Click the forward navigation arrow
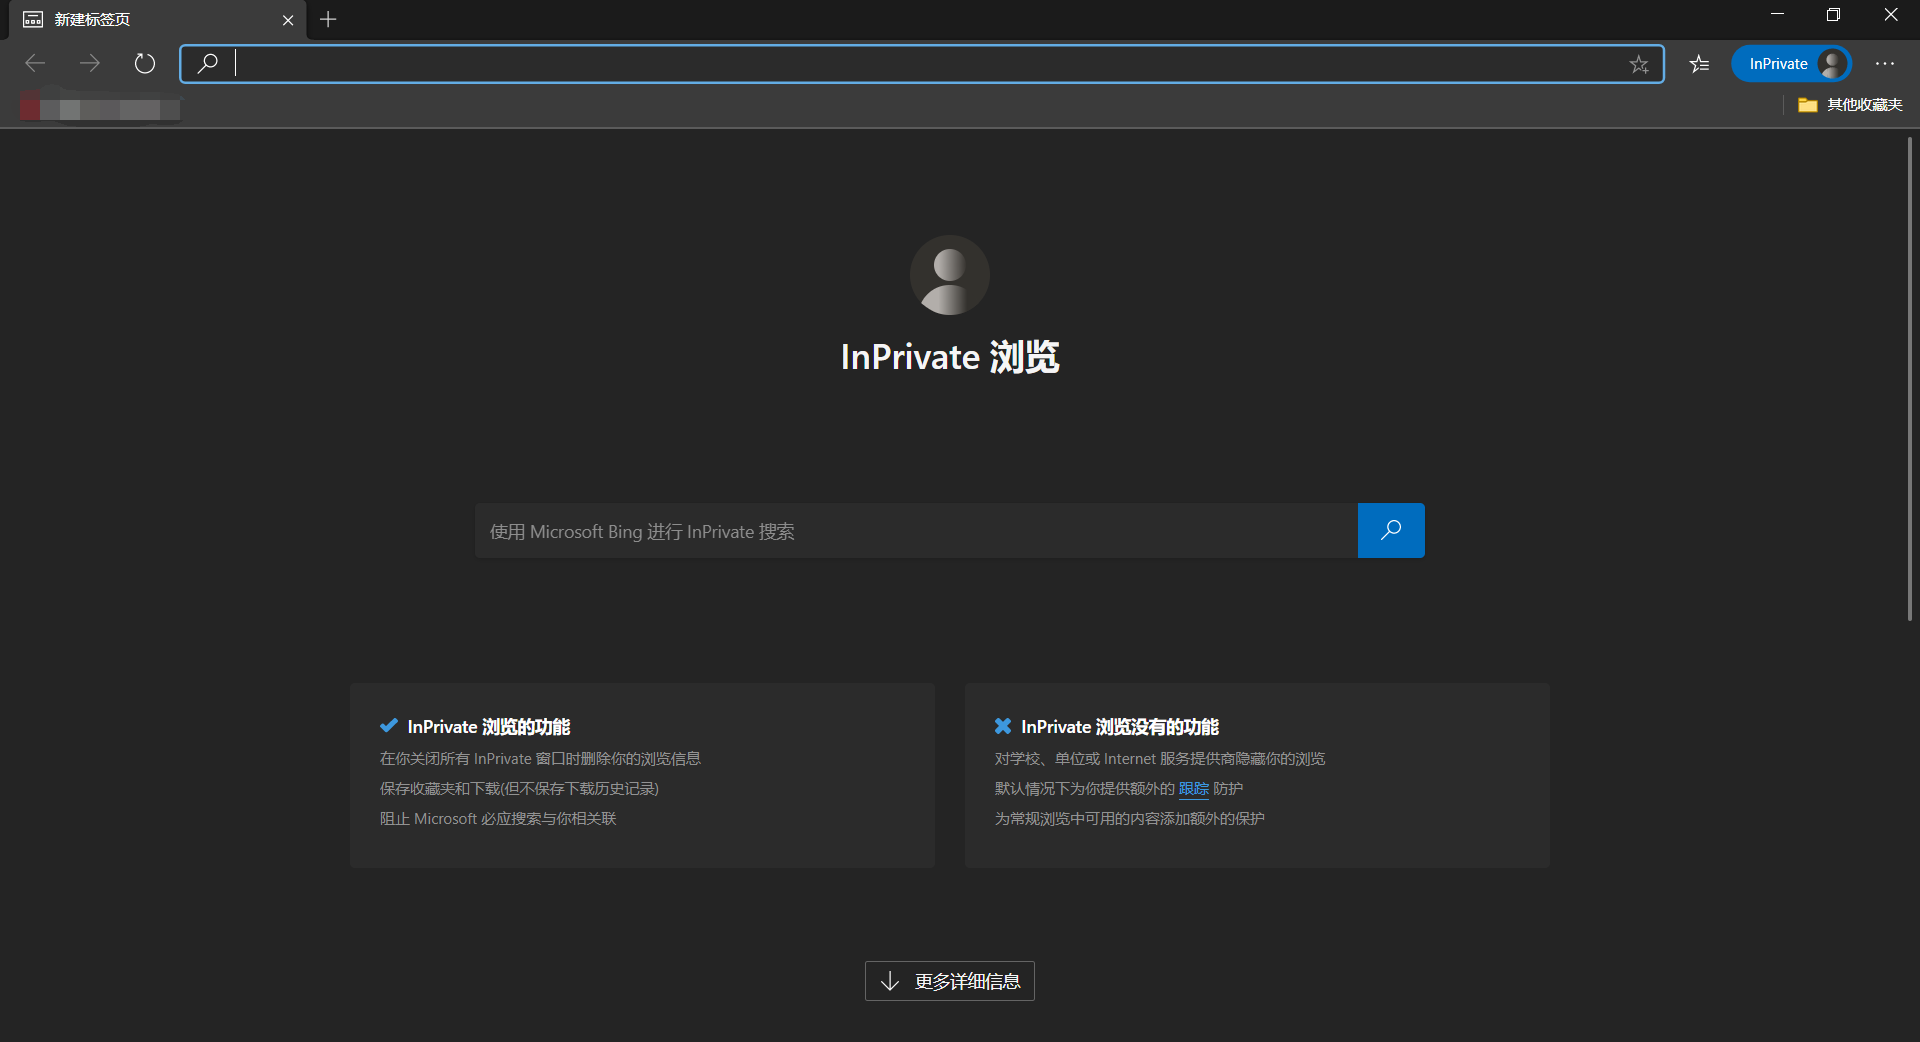 90,64
